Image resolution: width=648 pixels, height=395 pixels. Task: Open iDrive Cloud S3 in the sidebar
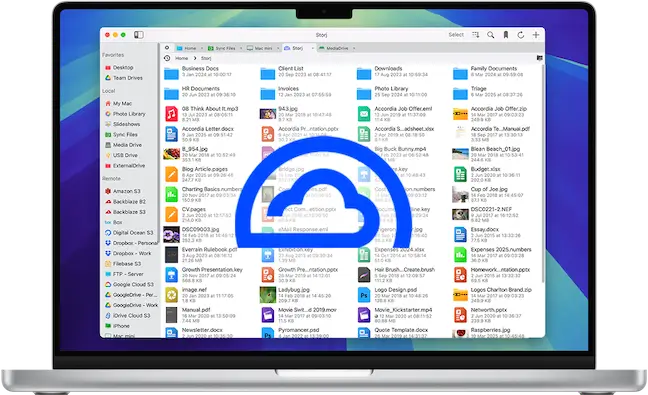(x=128, y=315)
